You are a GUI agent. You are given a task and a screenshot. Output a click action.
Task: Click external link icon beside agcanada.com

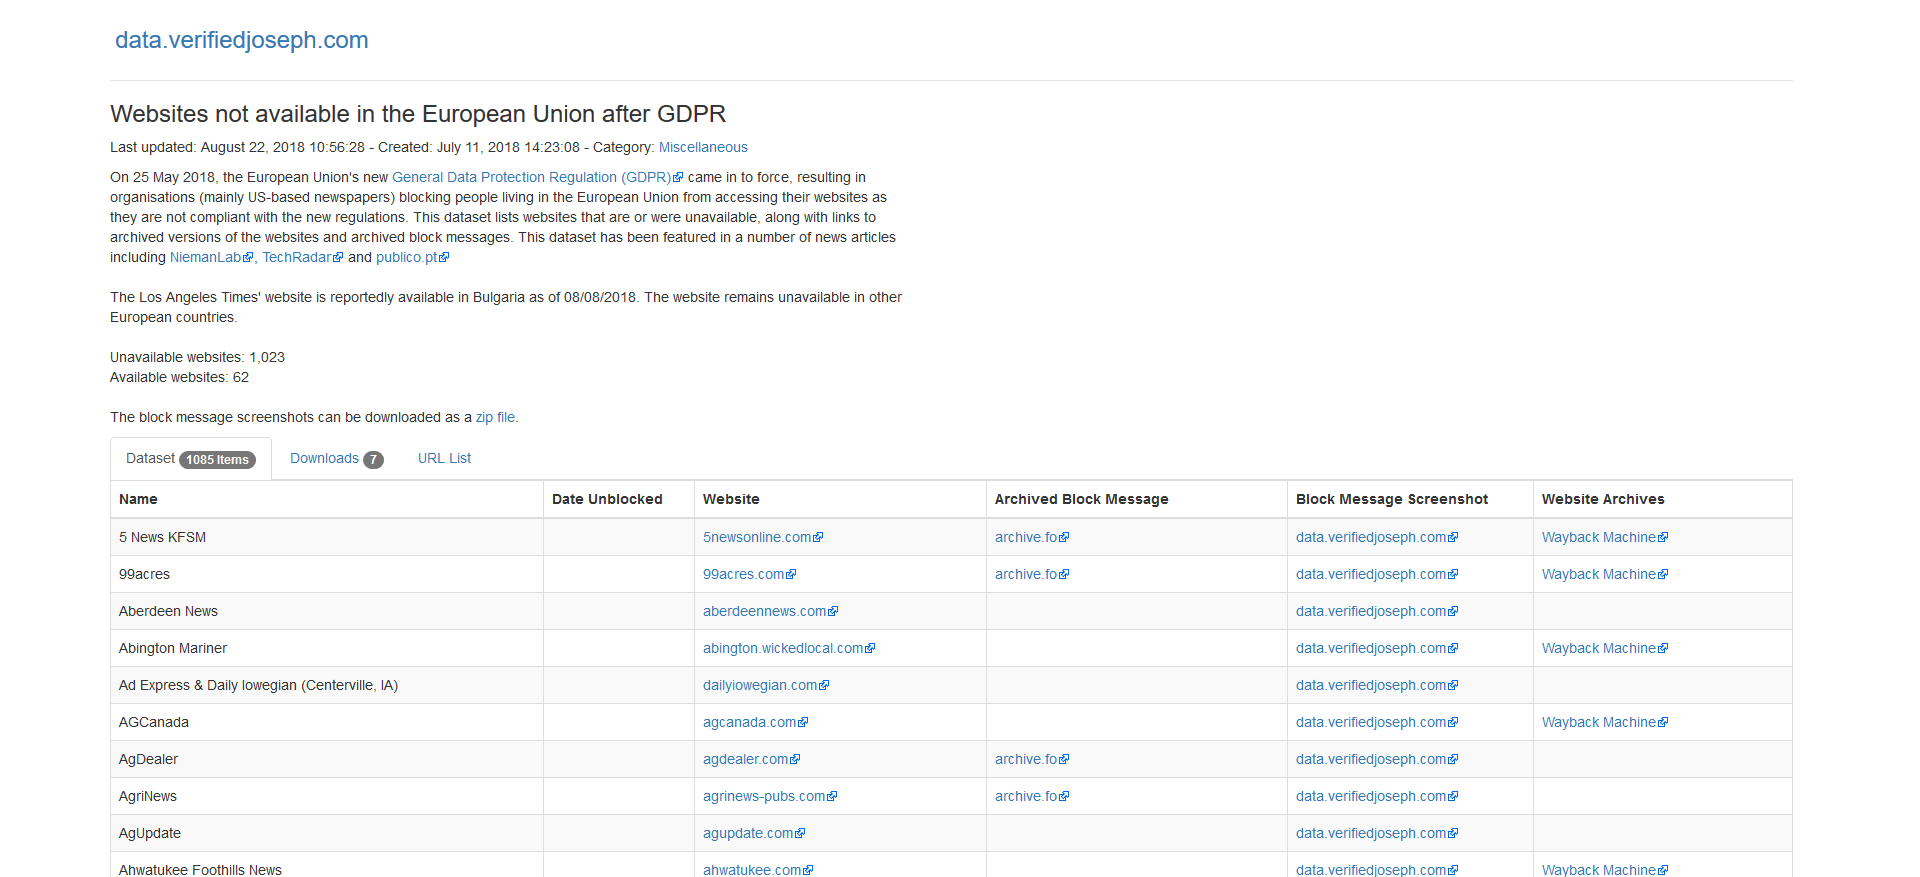click(x=803, y=723)
